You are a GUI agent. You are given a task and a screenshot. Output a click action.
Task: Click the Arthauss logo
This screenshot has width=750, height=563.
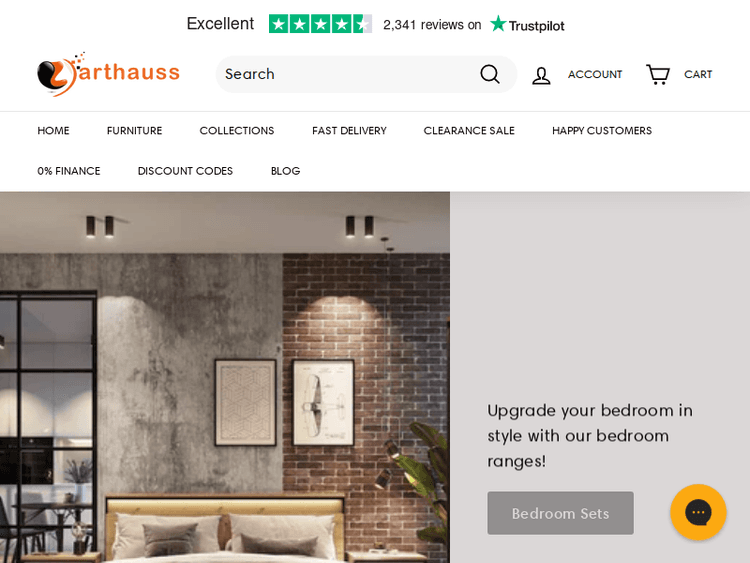[x=109, y=74]
